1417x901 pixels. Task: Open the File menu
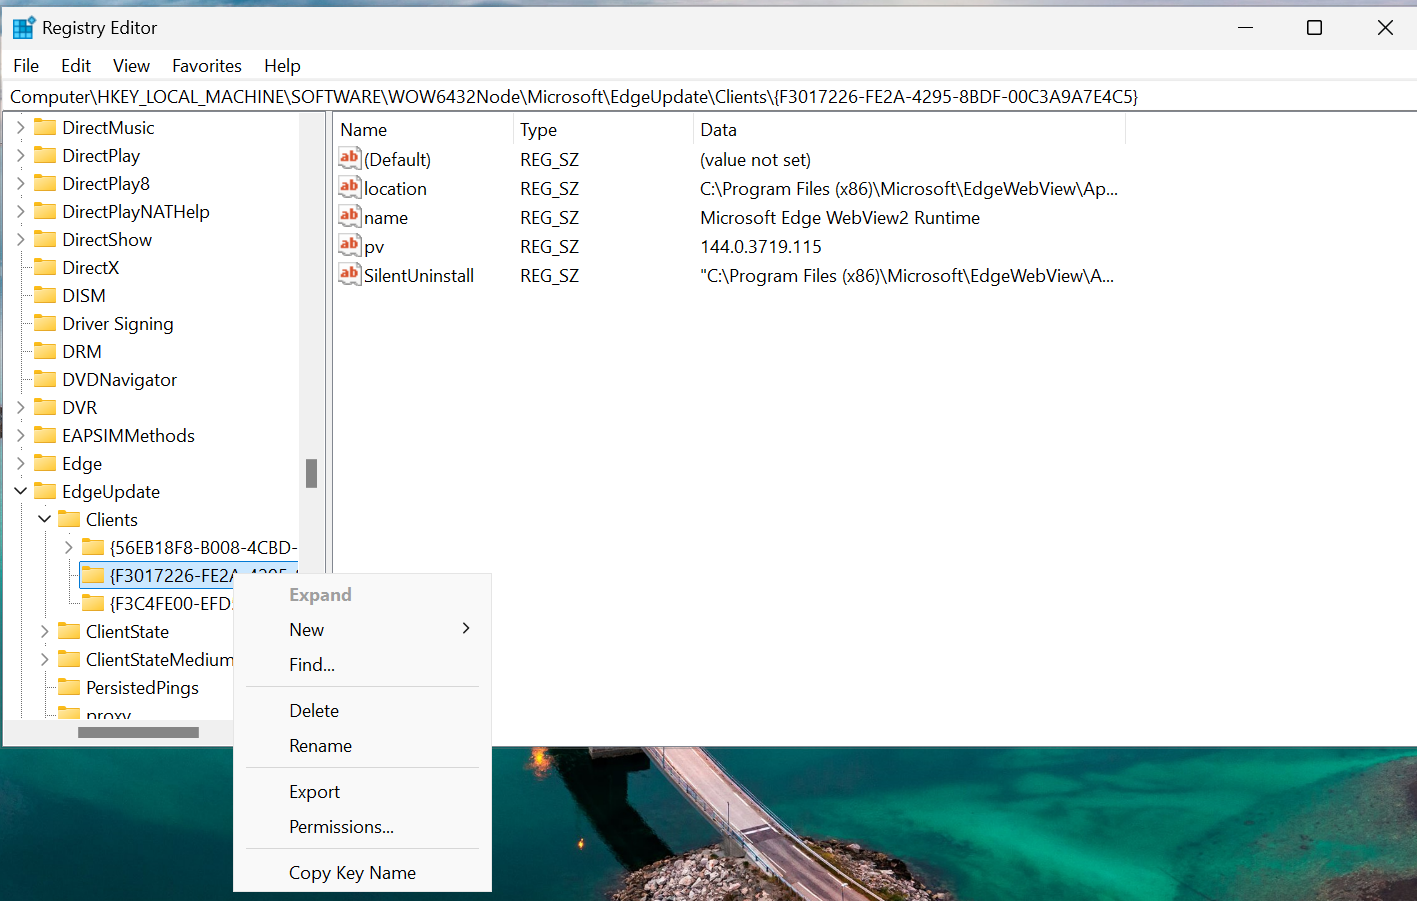[x=26, y=66]
